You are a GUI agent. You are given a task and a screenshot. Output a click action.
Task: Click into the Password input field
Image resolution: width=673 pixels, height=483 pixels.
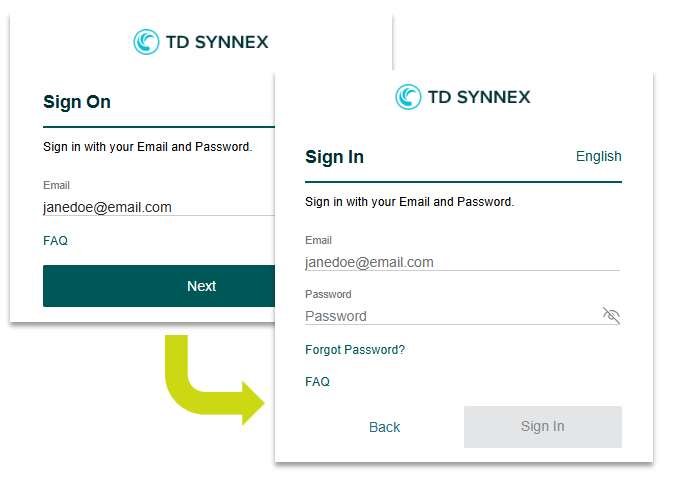point(450,317)
